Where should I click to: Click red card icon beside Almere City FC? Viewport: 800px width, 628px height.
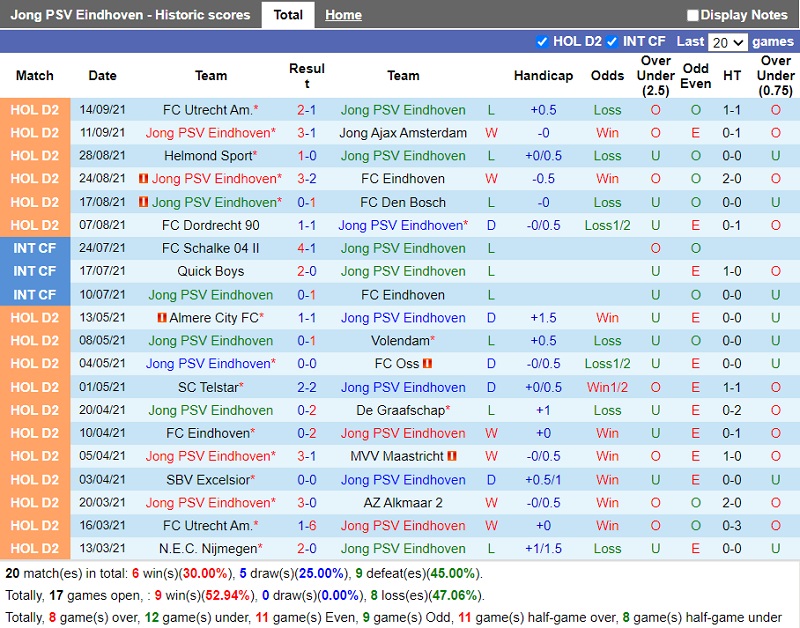tap(162, 318)
